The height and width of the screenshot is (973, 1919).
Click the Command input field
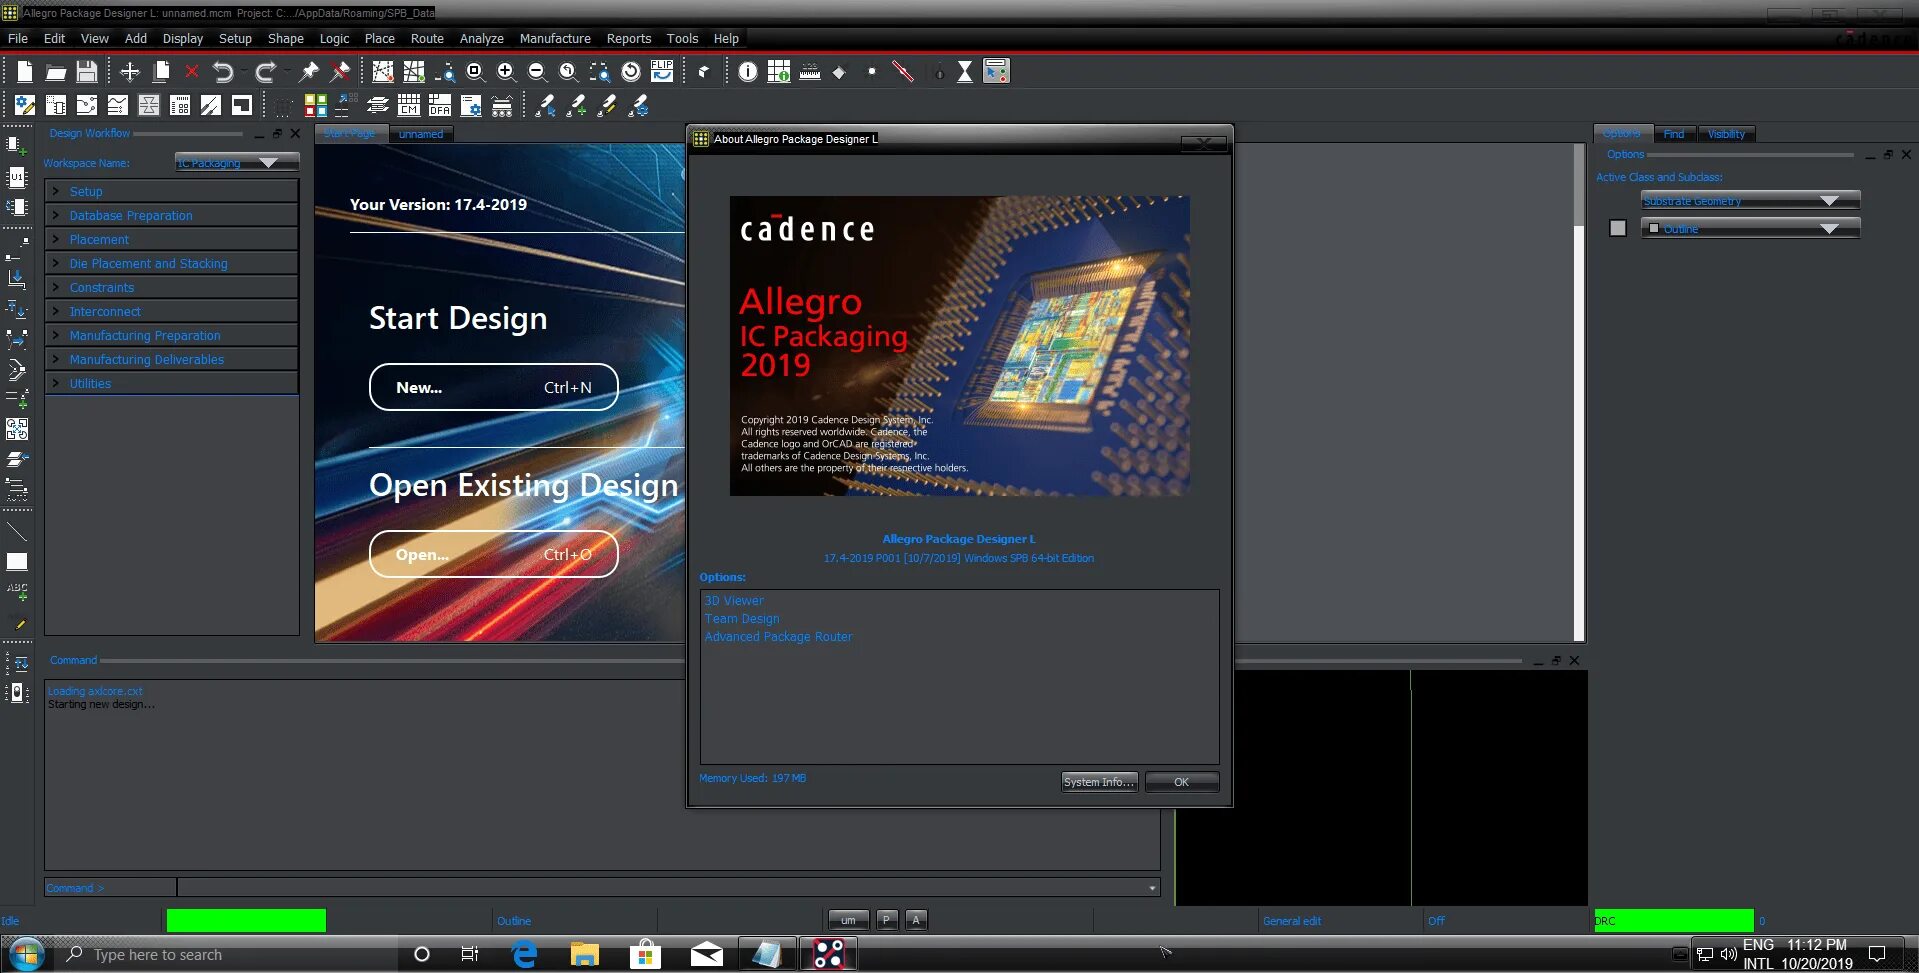pos(668,887)
